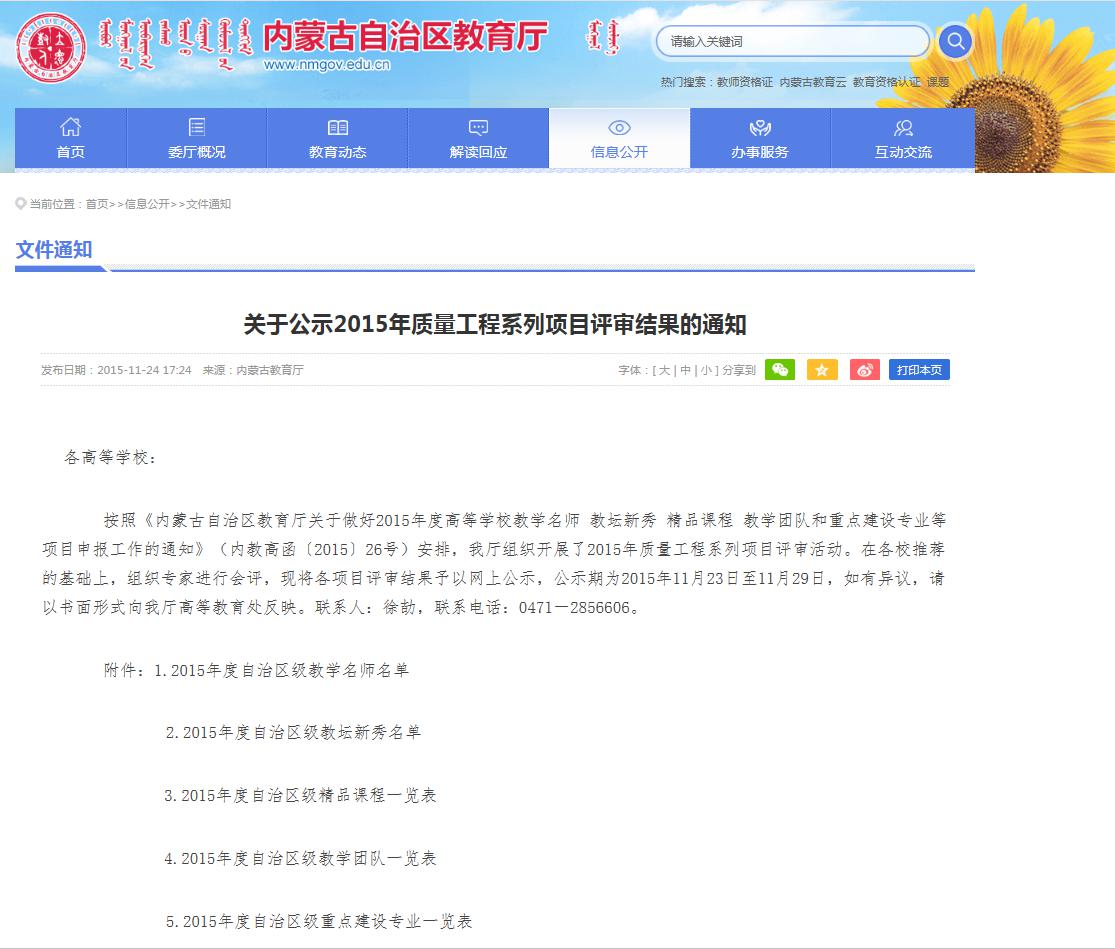This screenshot has width=1115, height=949.
Task: Go to 教育动态 navigation tab
Action: click(338, 138)
